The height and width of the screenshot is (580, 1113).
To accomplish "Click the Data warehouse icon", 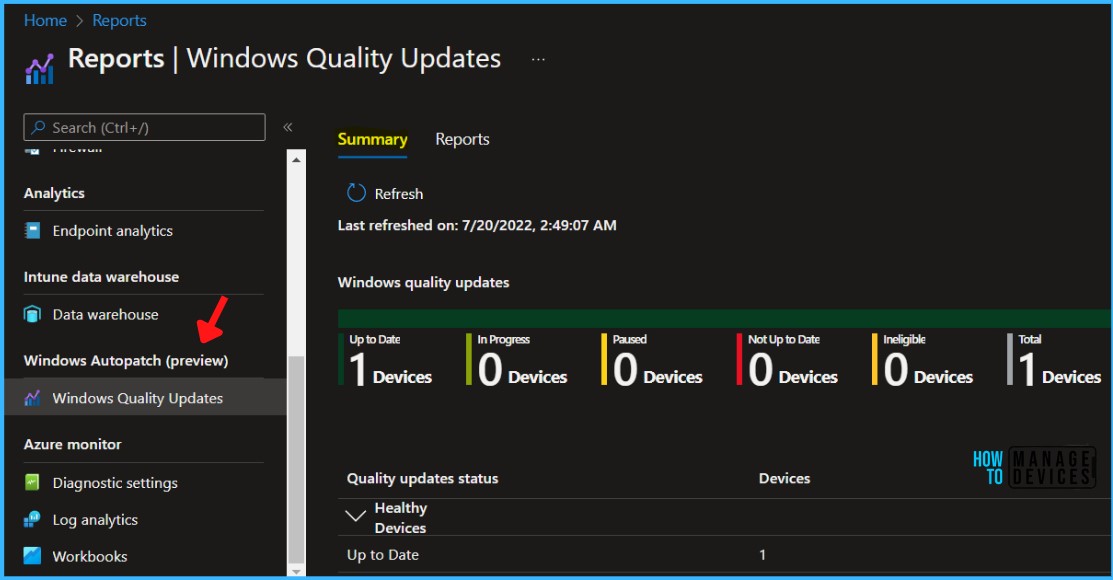I will pos(33,314).
